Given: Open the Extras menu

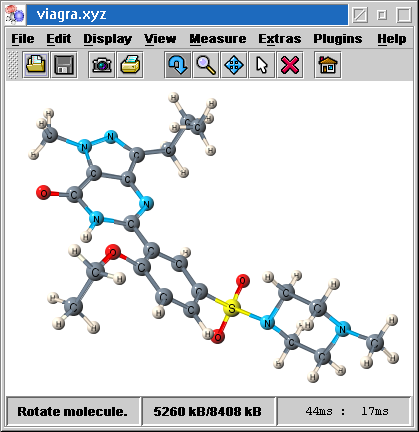Looking at the screenshot, I should click(280, 39).
